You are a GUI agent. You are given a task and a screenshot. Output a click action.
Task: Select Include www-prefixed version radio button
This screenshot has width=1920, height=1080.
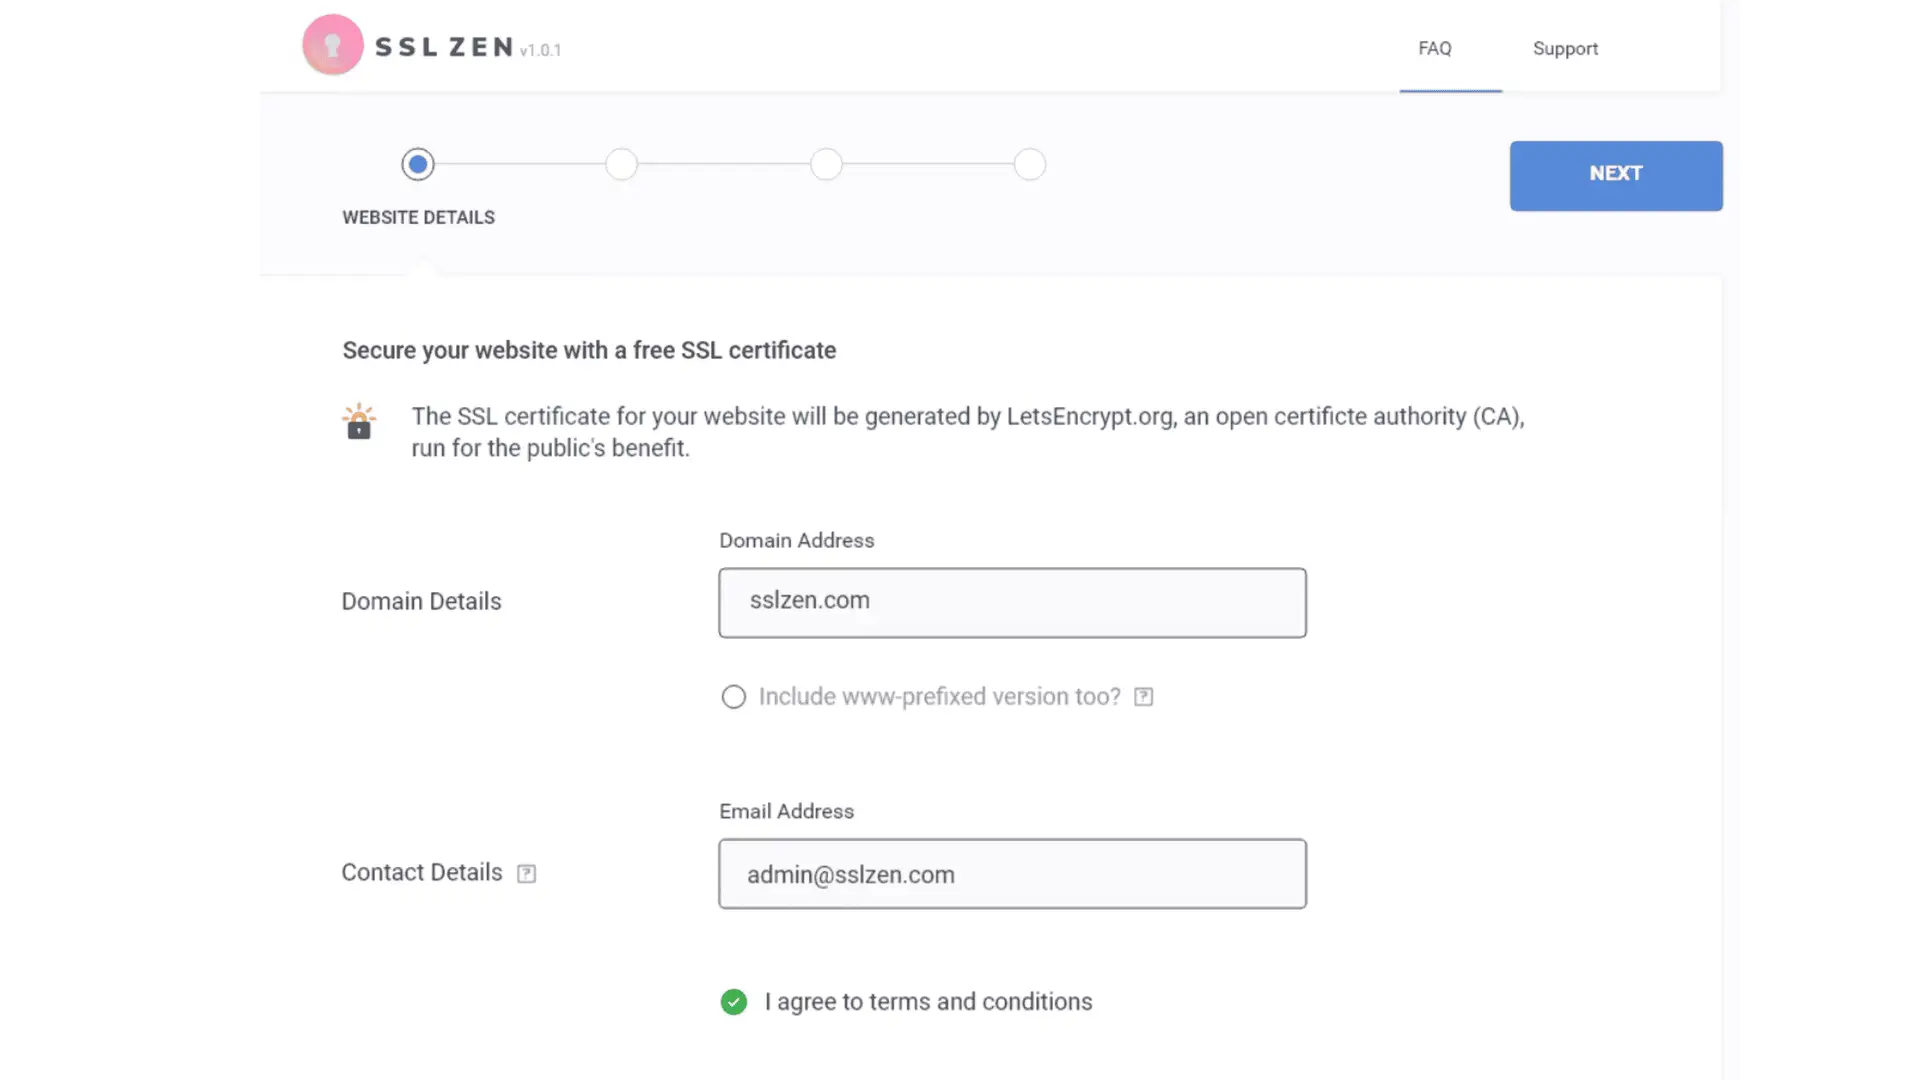tap(734, 697)
